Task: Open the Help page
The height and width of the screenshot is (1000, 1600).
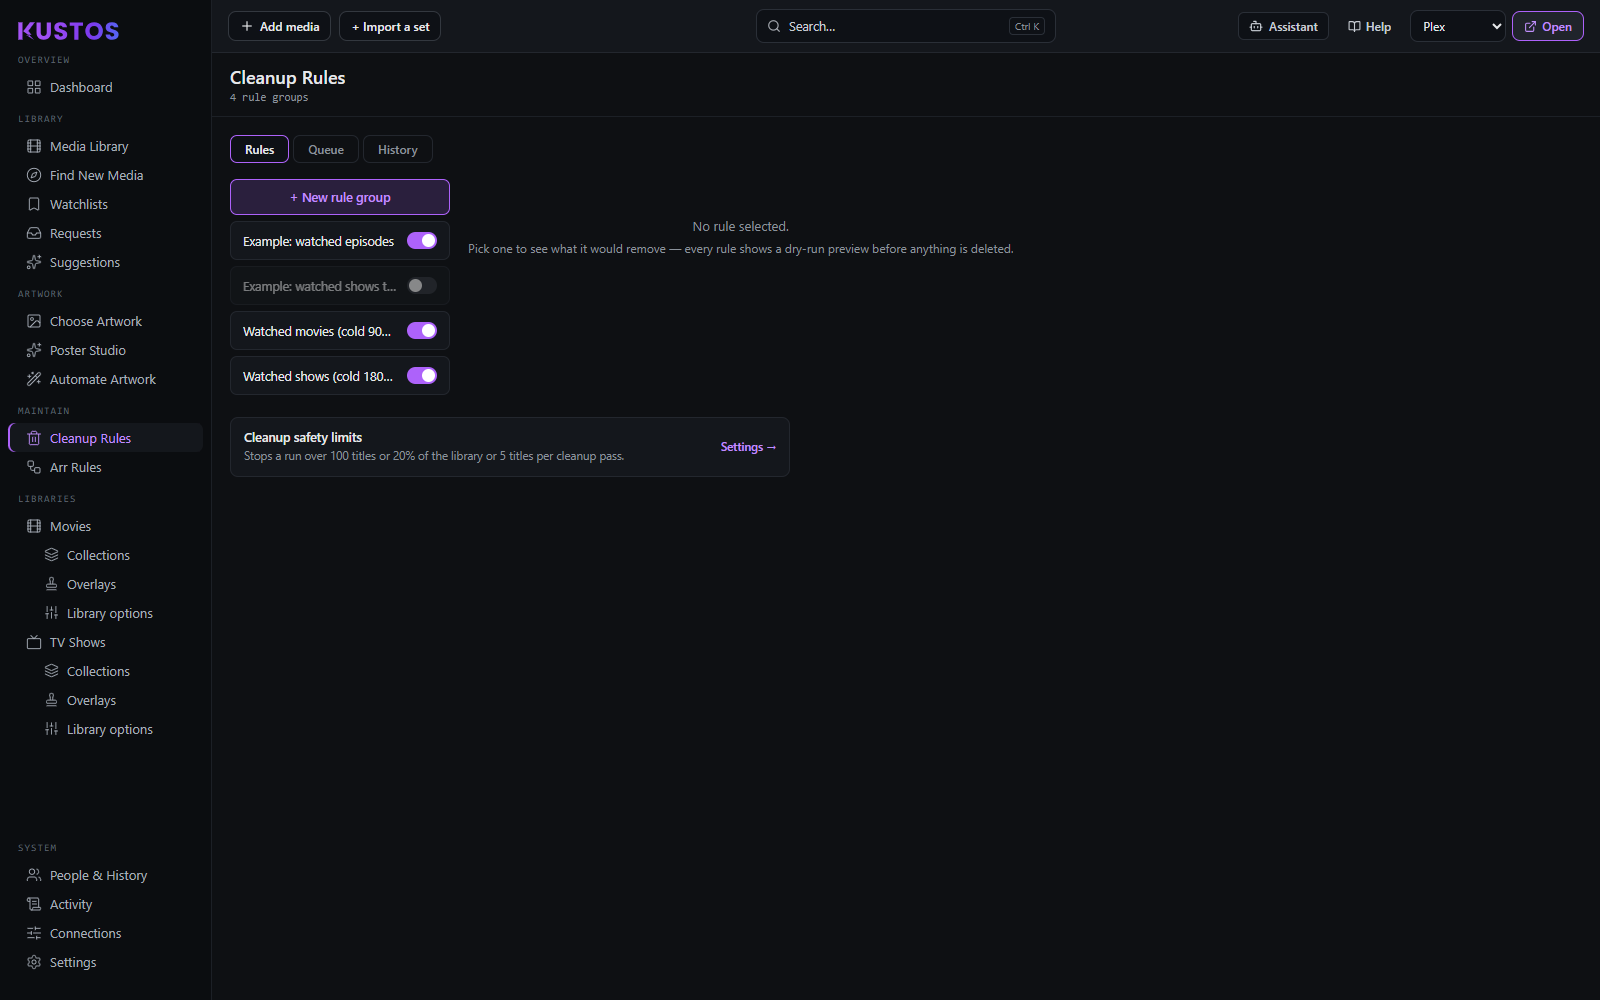Action: click(x=1369, y=26)
